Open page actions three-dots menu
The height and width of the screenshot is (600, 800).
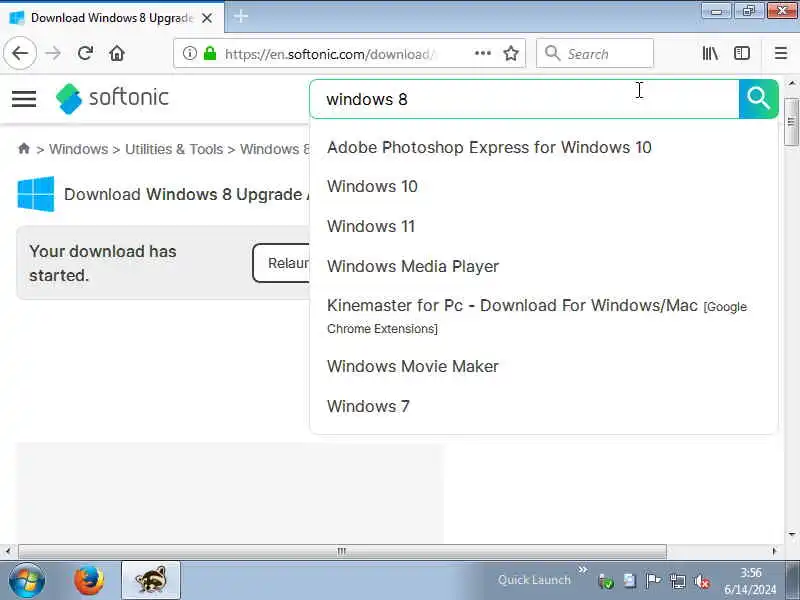pyautogui.click(x=483, y=53)
